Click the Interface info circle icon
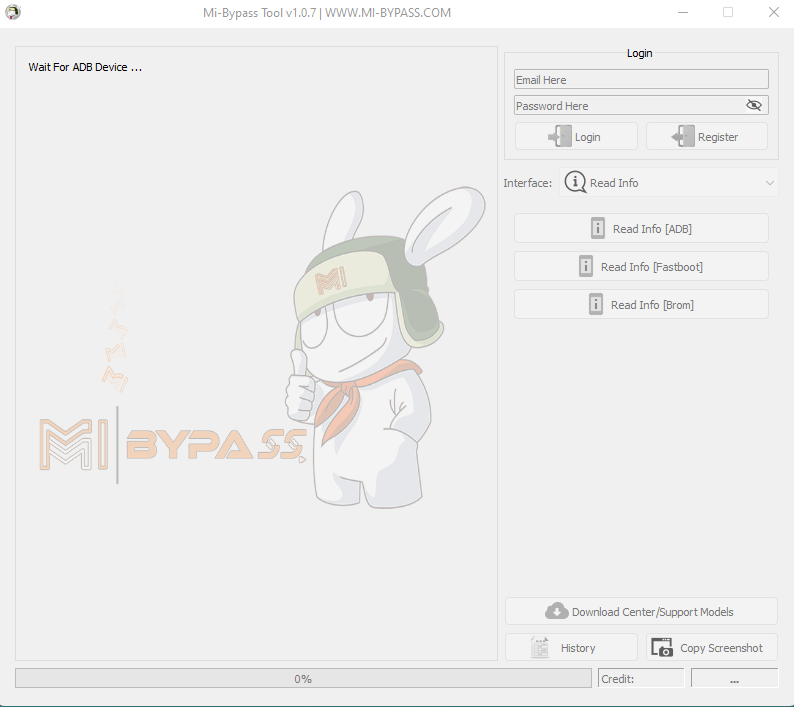 click(x=575, y=182)
